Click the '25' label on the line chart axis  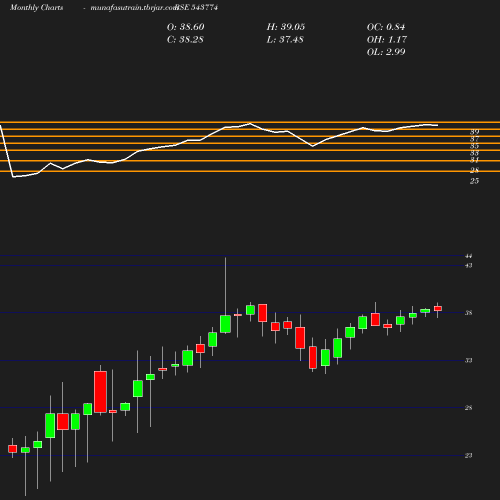pos(475,181)
